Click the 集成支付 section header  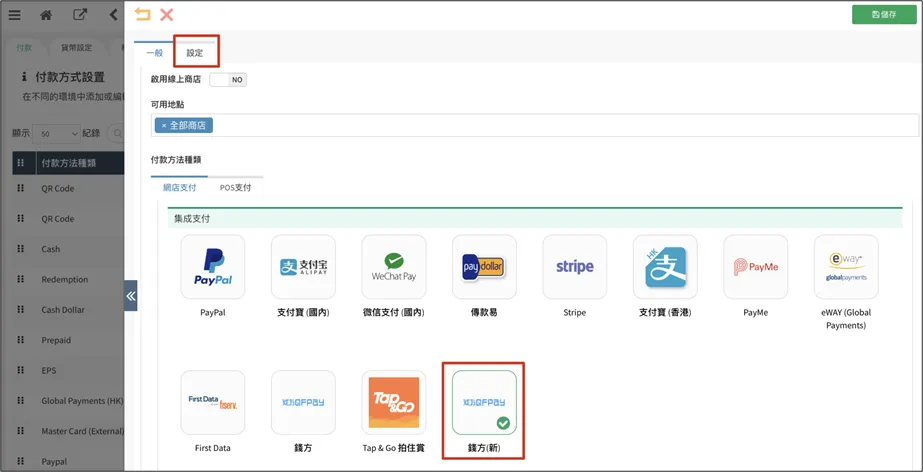pyautogui.click(x=534, y=218)
